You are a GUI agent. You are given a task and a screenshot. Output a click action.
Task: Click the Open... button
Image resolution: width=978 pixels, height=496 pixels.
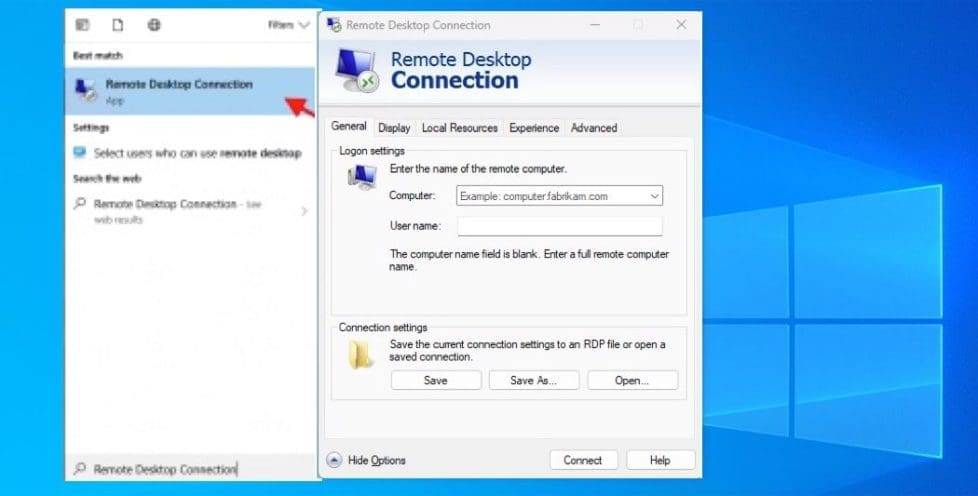coord(632,381)
